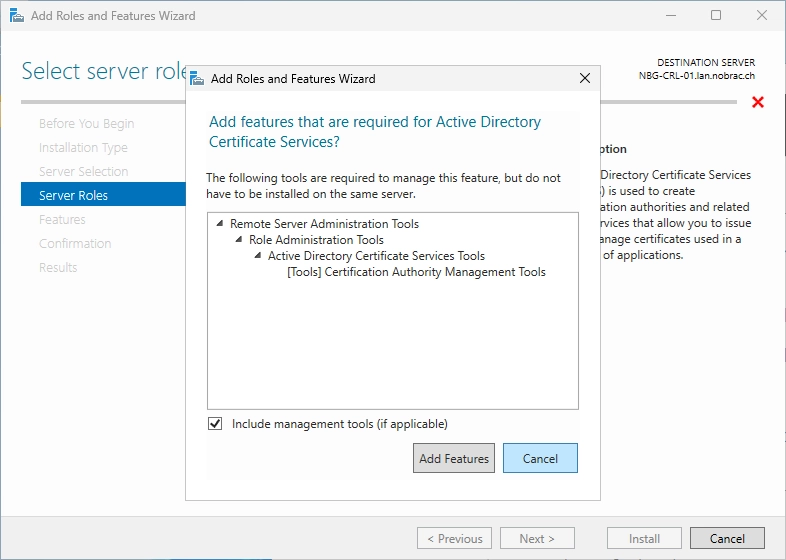Collapse Role Administration Tools node
Screen dimensions: 786x560
click(x=239, y=239)
